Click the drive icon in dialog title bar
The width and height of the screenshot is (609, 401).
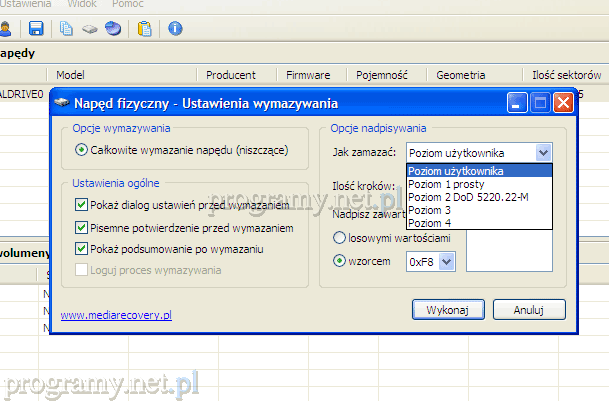[x=62, y=103]
